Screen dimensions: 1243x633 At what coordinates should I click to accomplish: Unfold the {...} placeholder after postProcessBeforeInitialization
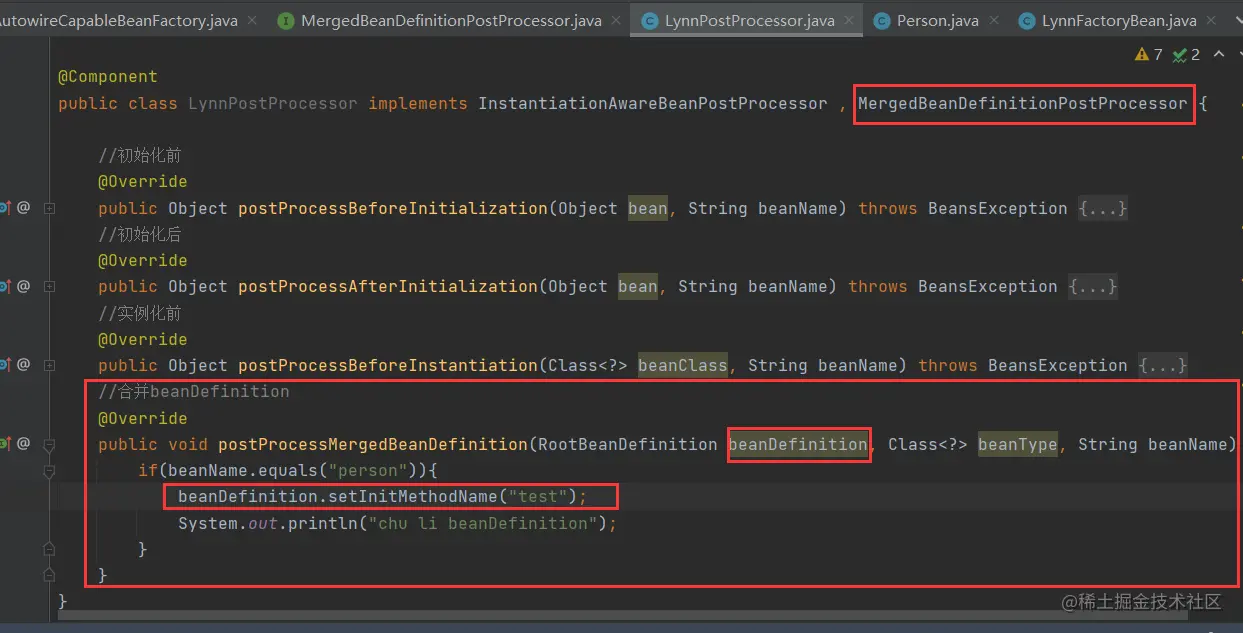pyautogui.click(x=1103, y=208)
